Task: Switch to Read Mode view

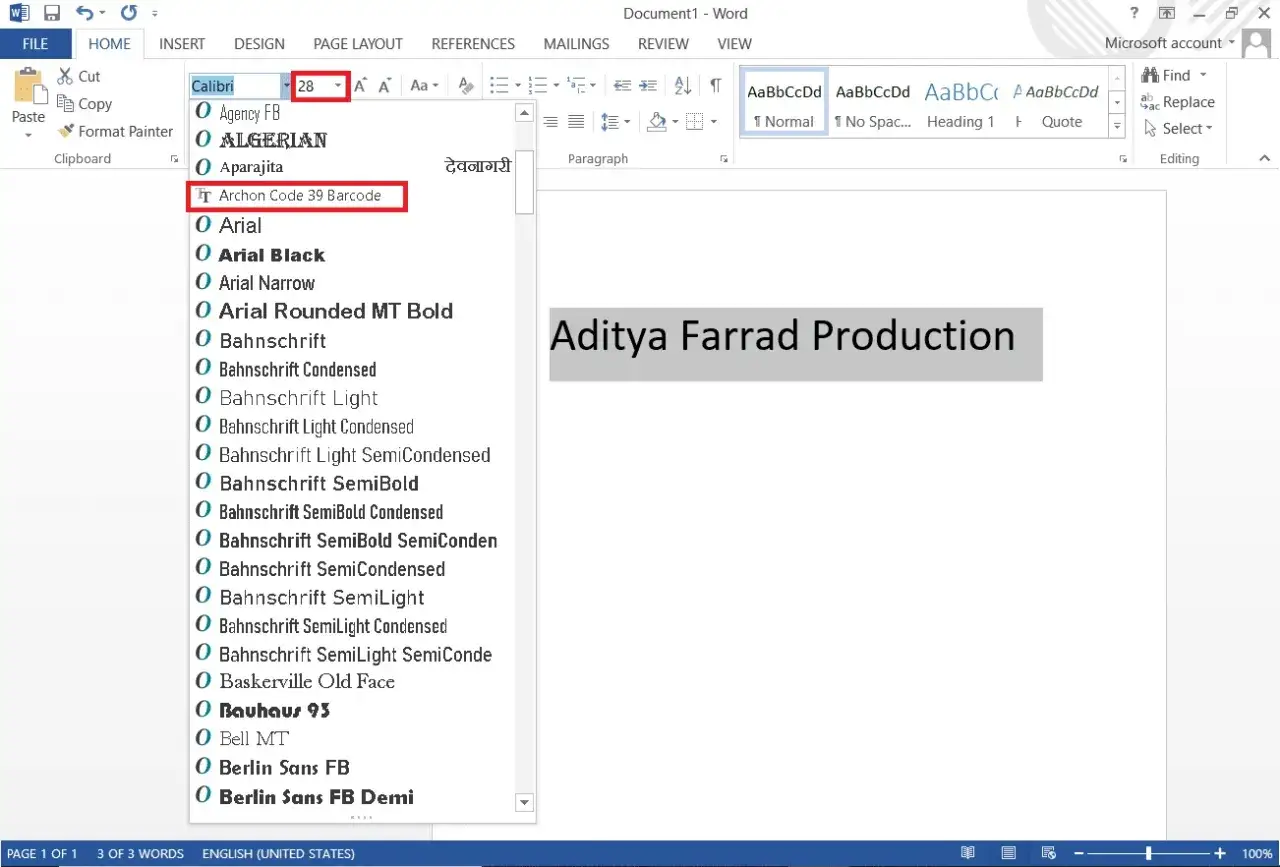Action: pos(967,853)
